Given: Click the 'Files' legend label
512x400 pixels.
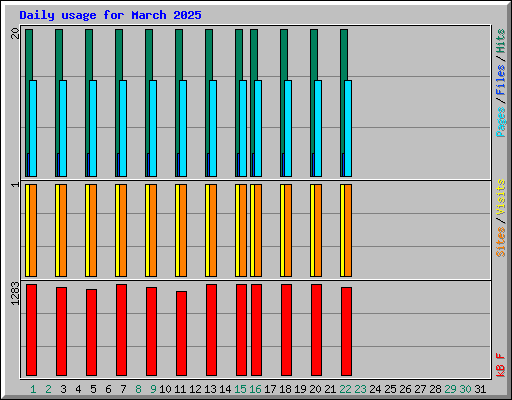Looking at the screenshot, I should (500, 80).
